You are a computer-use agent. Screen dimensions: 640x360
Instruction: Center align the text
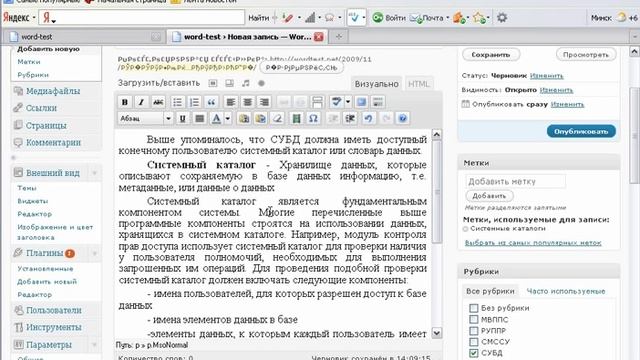pos(247,102)
